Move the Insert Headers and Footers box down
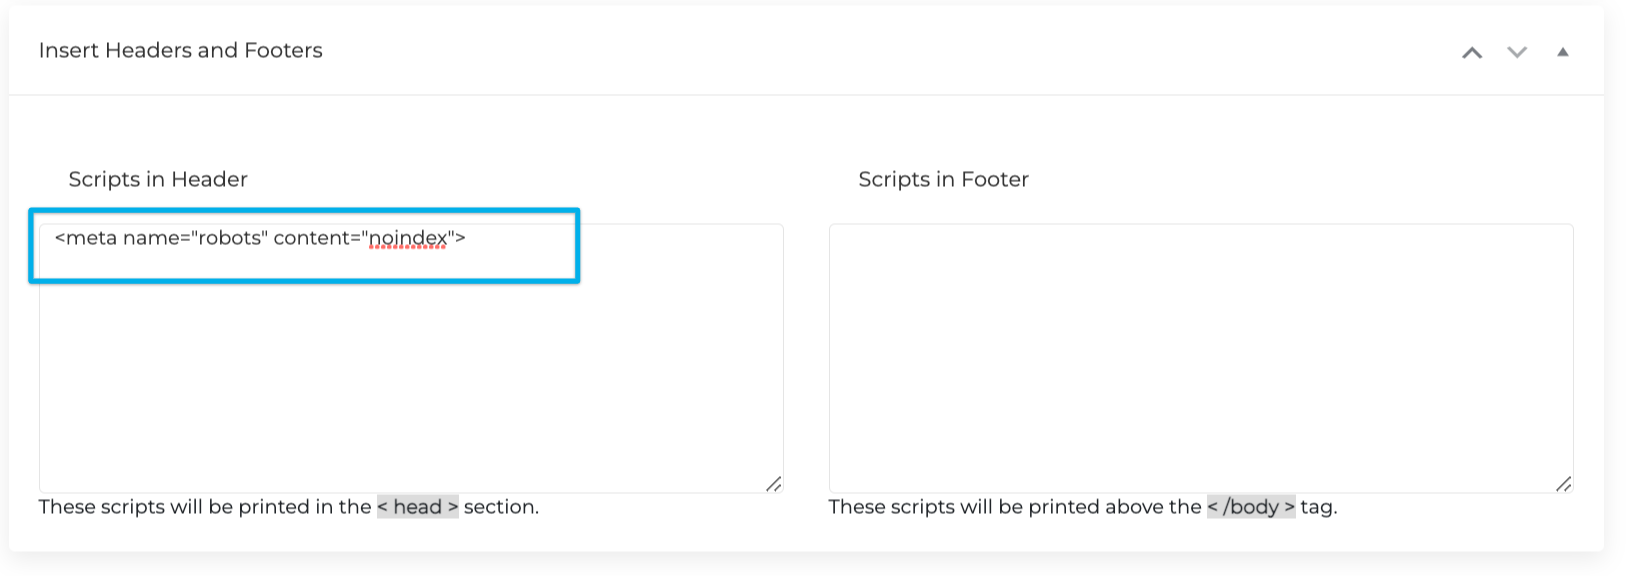Screen dimensions: 1630x576 click(x=1516, y=52)
